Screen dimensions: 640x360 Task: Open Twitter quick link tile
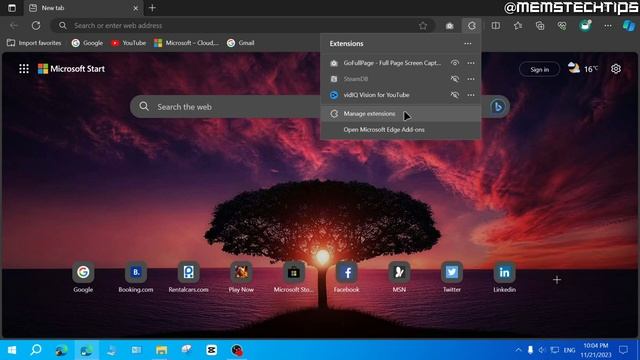452,278
